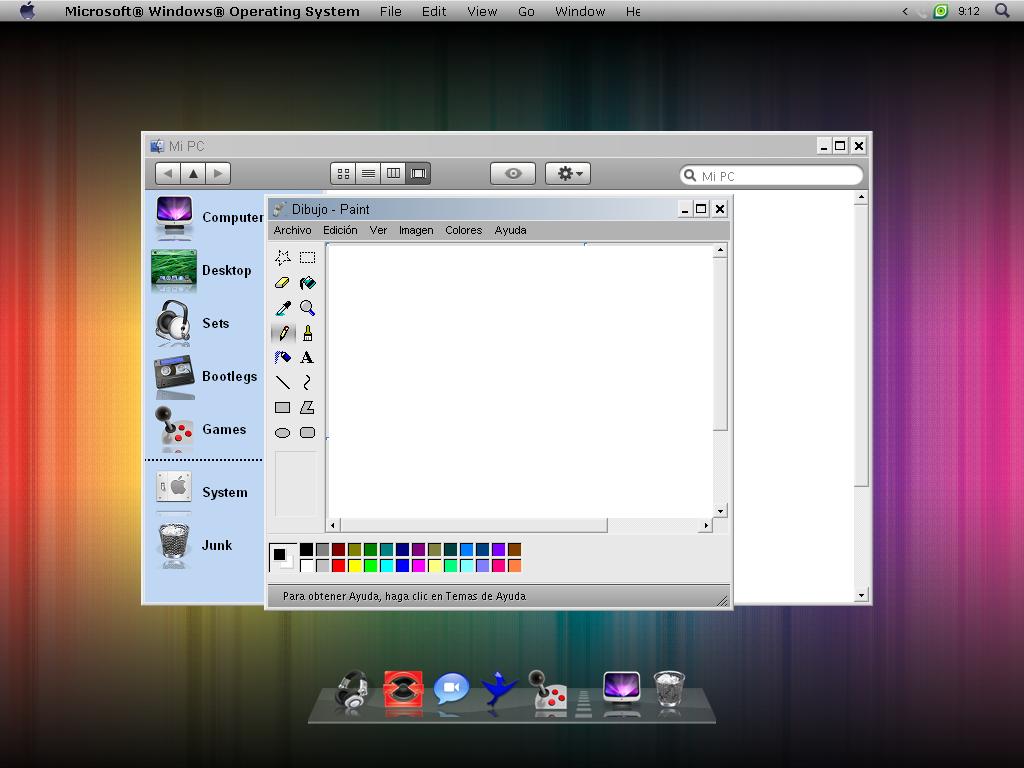Open Games joystick item in sidebar

[x=200, y=429]
